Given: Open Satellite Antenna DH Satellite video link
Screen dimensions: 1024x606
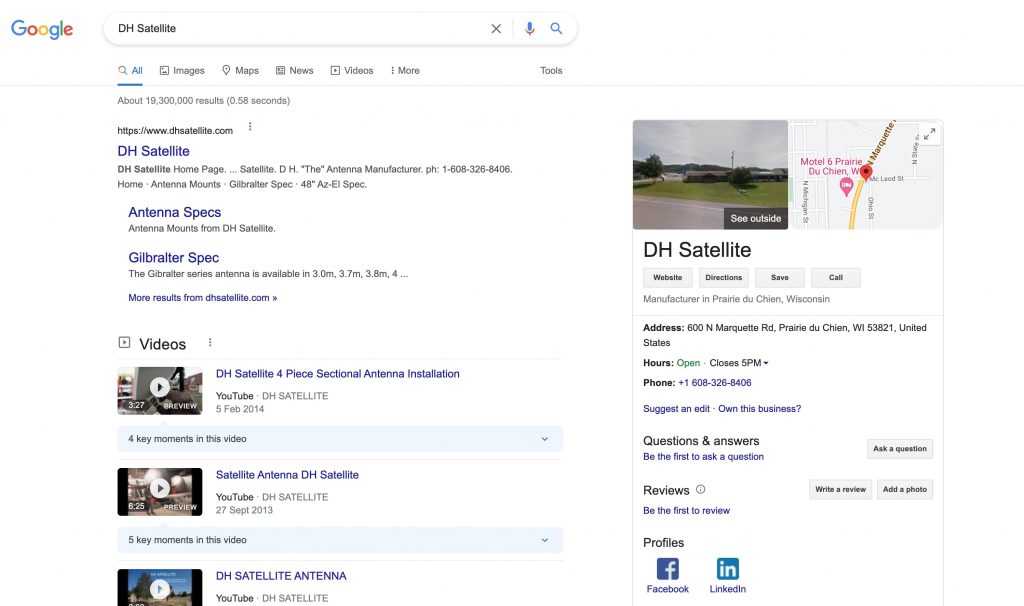Looking at the screenshot, I should pos(287,475).
